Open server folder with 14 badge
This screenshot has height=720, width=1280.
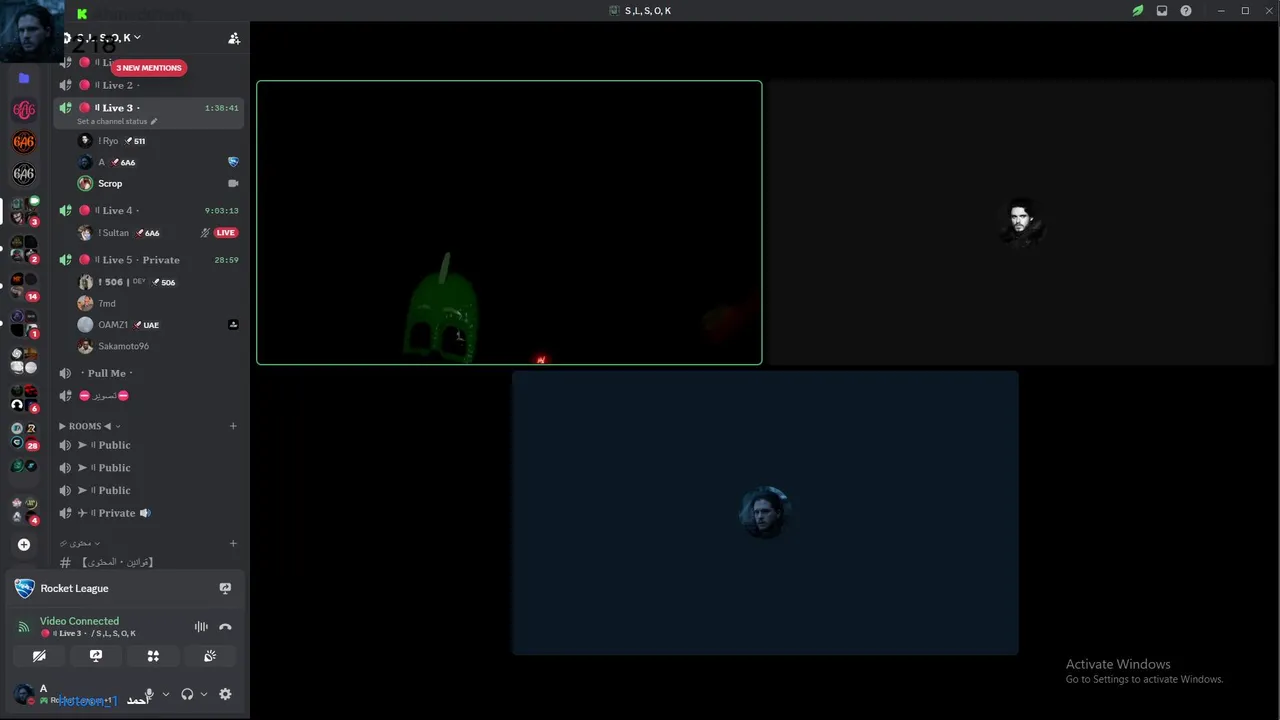point(24,286)
